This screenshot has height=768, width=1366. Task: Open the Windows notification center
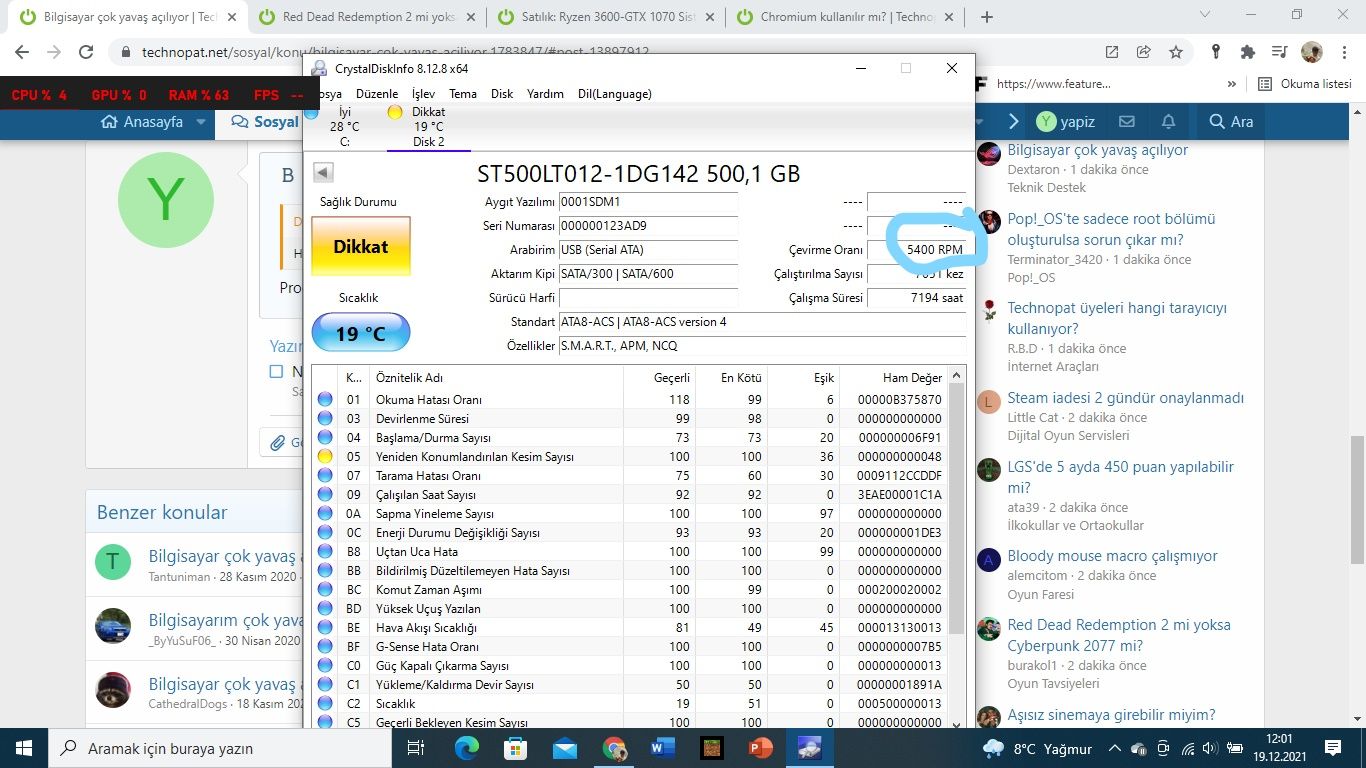pos(1333,748)
